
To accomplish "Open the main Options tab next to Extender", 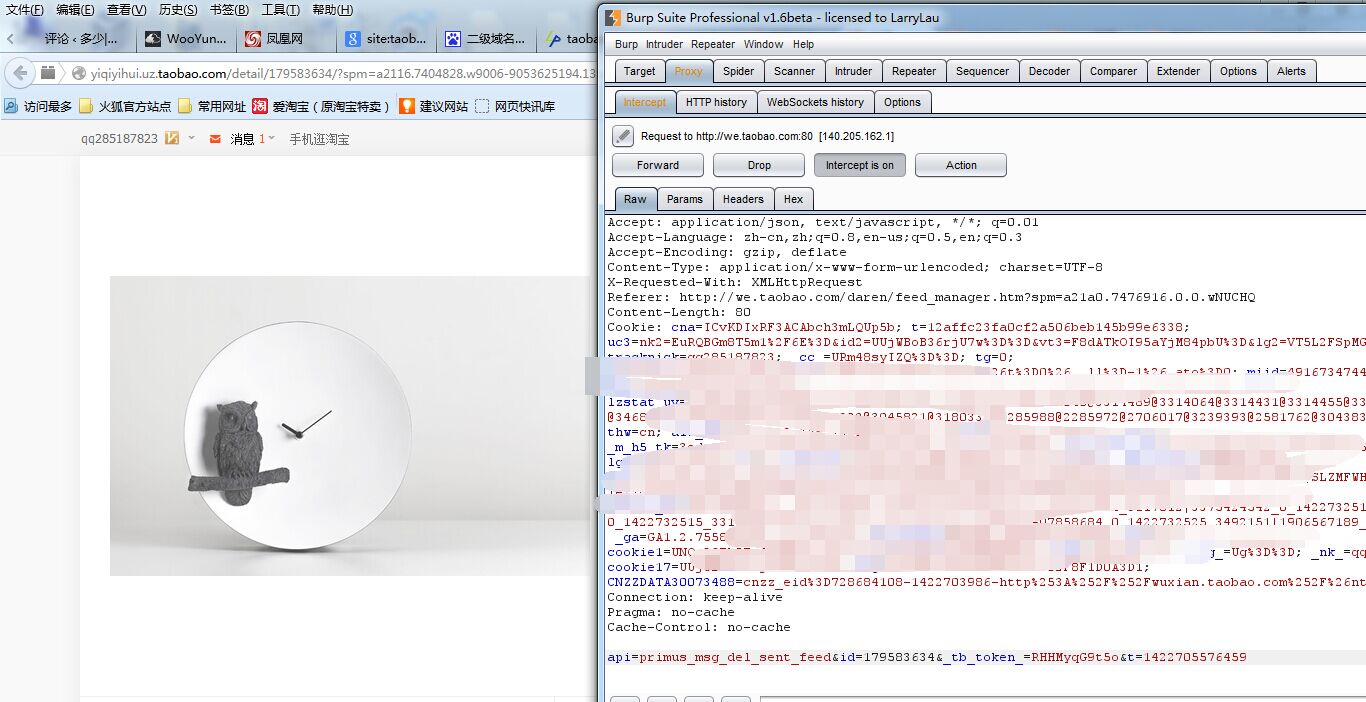I will point(1238,71).
